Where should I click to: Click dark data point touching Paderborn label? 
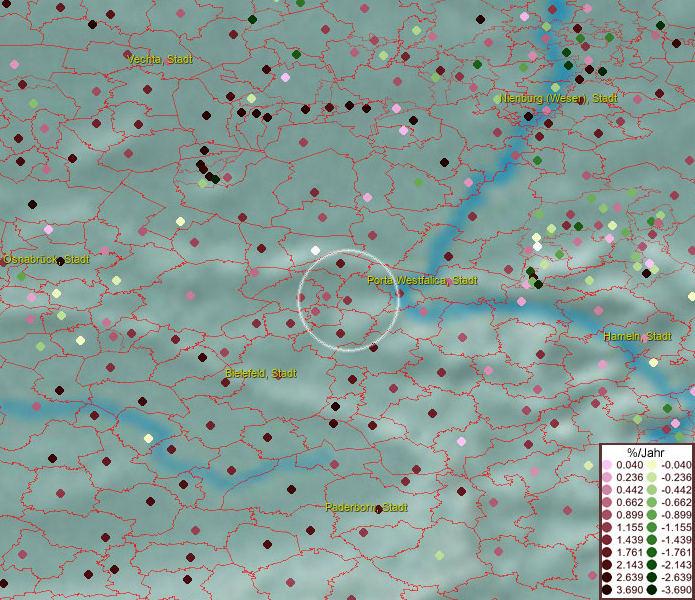point(378,510)
